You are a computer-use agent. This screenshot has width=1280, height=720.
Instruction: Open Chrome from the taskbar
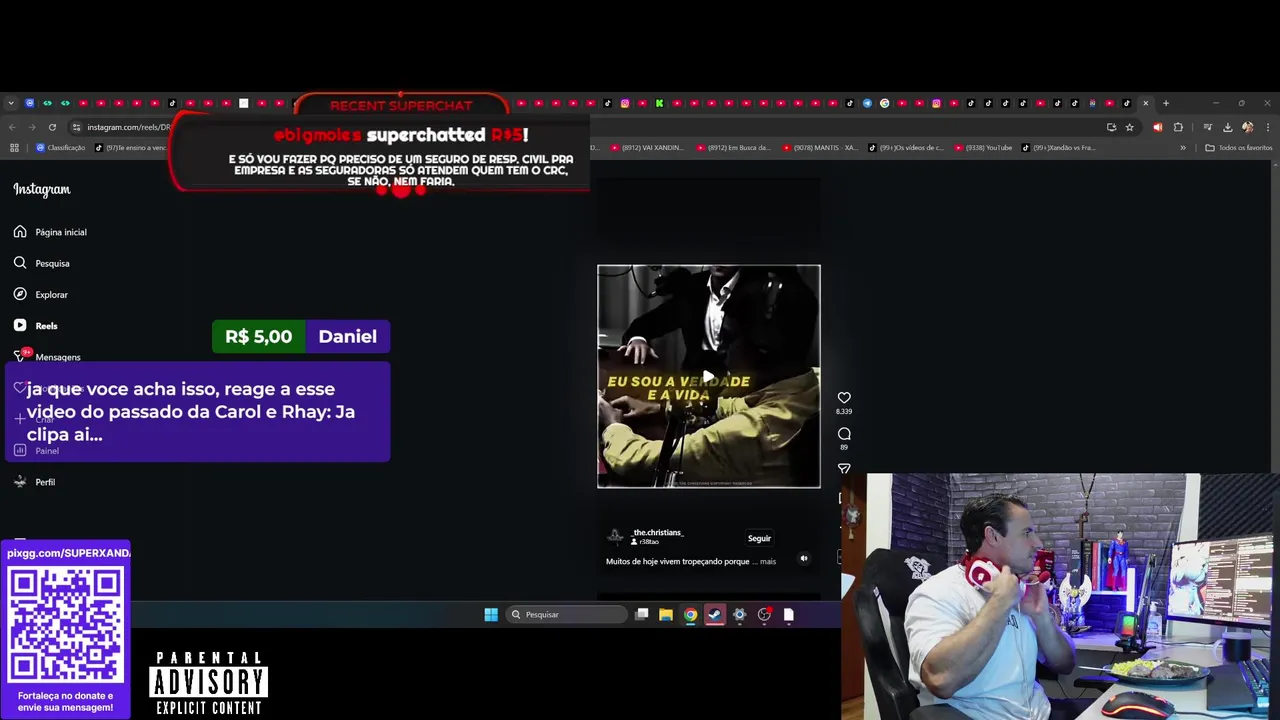tap(690, 615)
